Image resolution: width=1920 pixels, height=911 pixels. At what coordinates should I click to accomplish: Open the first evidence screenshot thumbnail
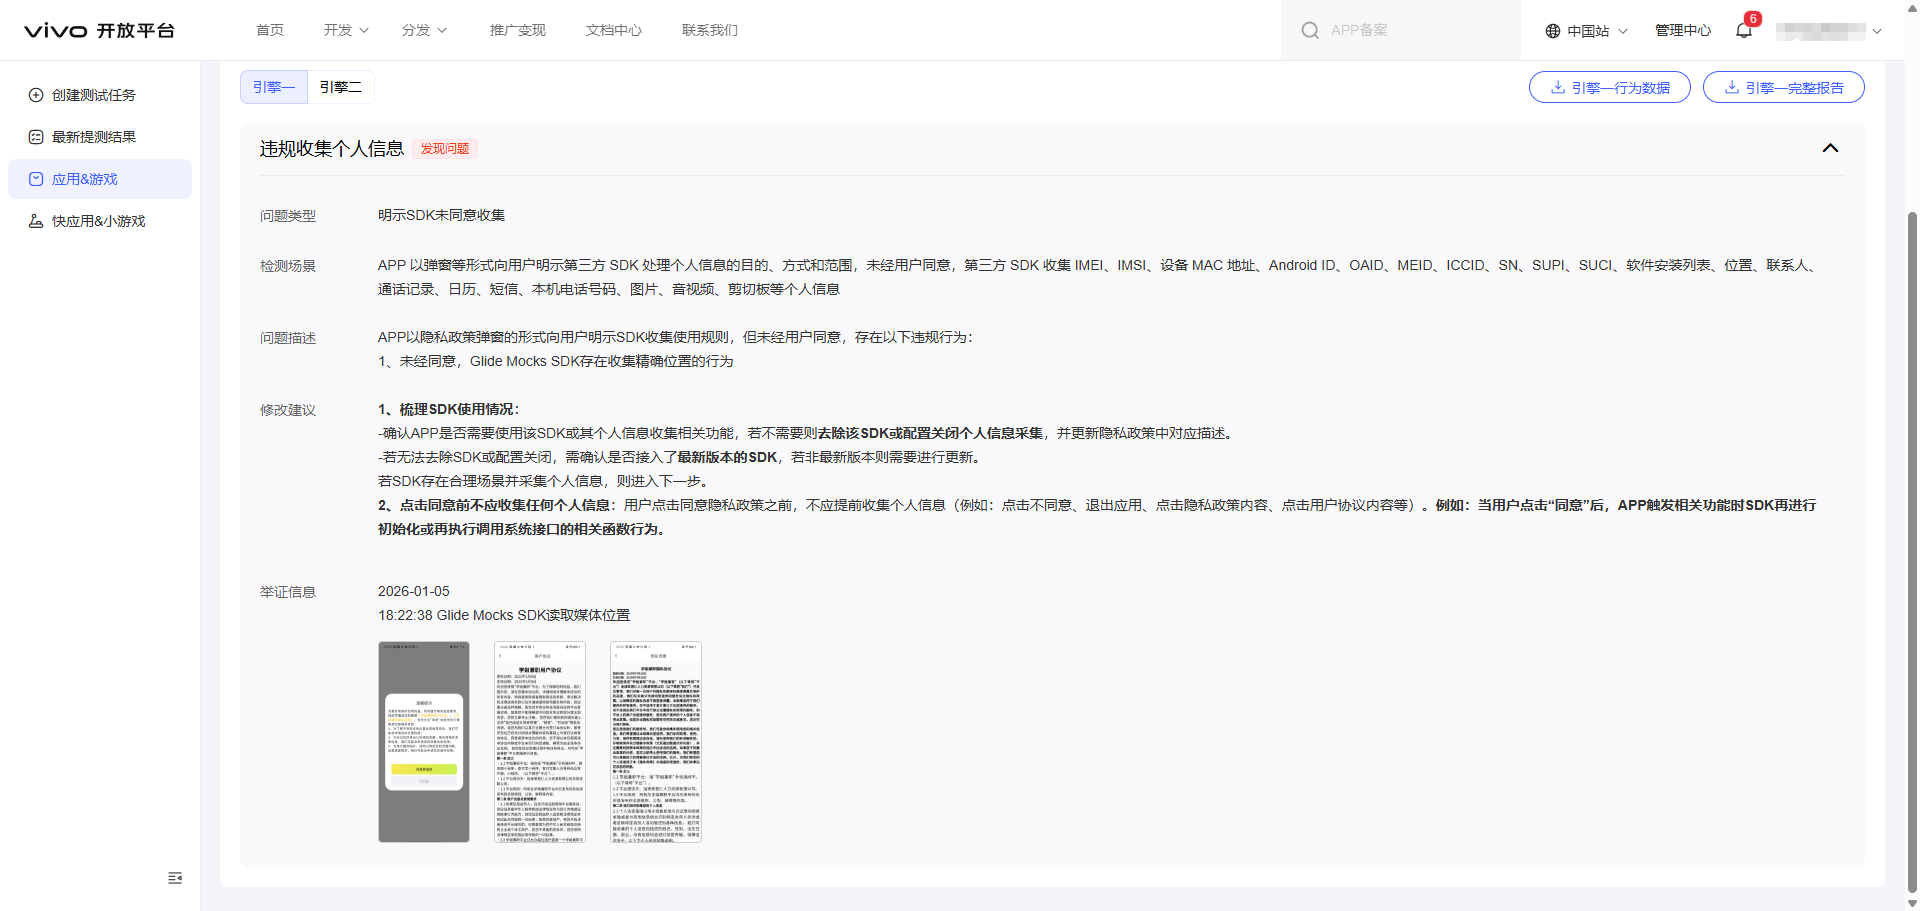(x=424, y=741)
